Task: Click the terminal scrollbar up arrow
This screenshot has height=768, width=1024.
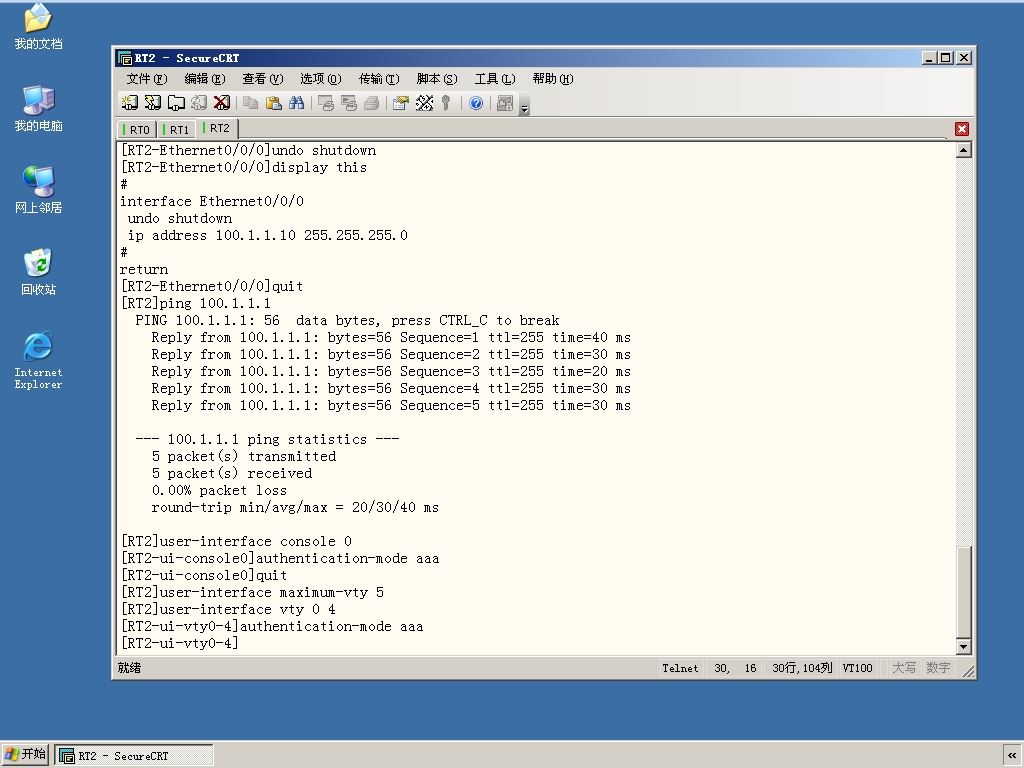Action: [x=963, y=150]
